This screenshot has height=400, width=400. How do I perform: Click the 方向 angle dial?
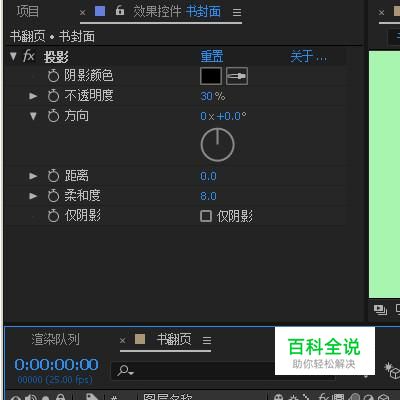(x=217, y=145)
